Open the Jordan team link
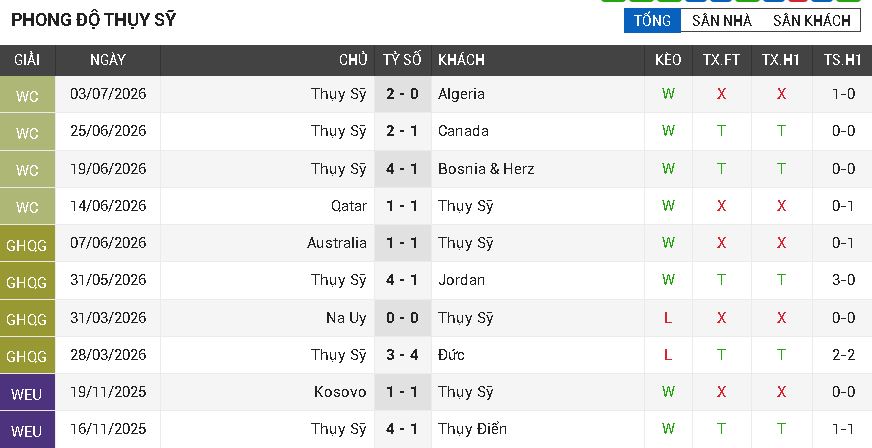 pos(461,280)
